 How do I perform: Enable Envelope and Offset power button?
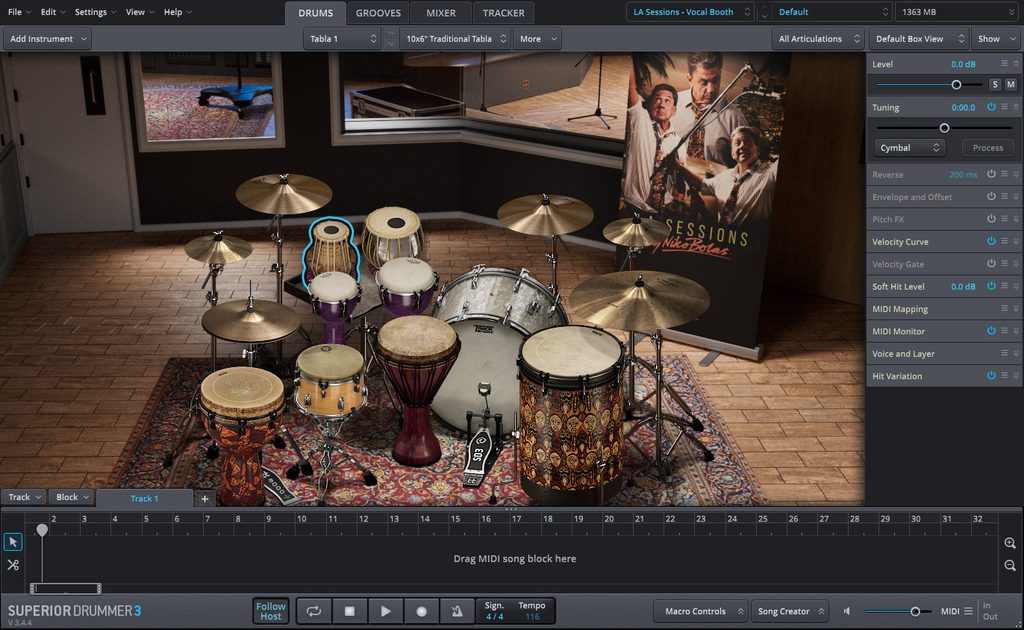pos(991,197)
